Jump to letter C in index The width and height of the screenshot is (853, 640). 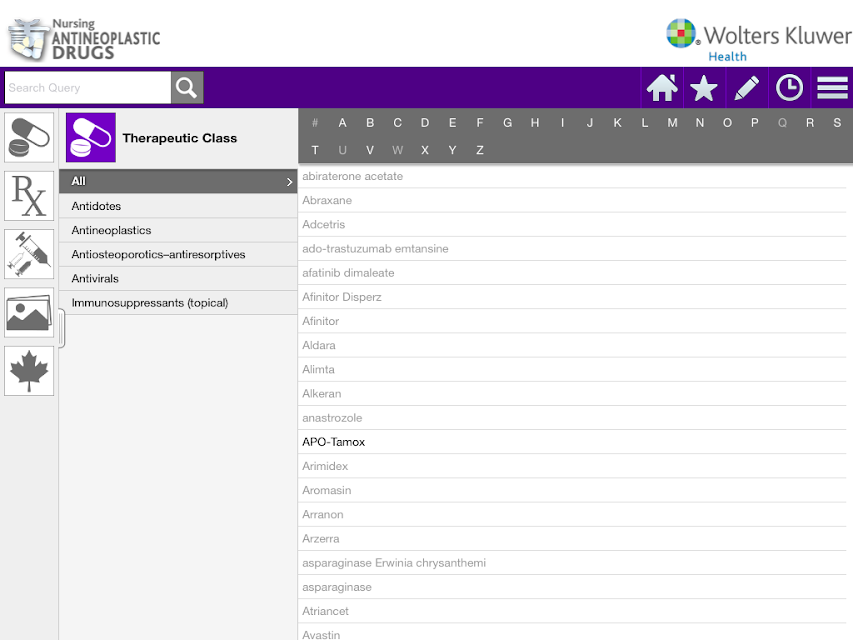(398, 123)
